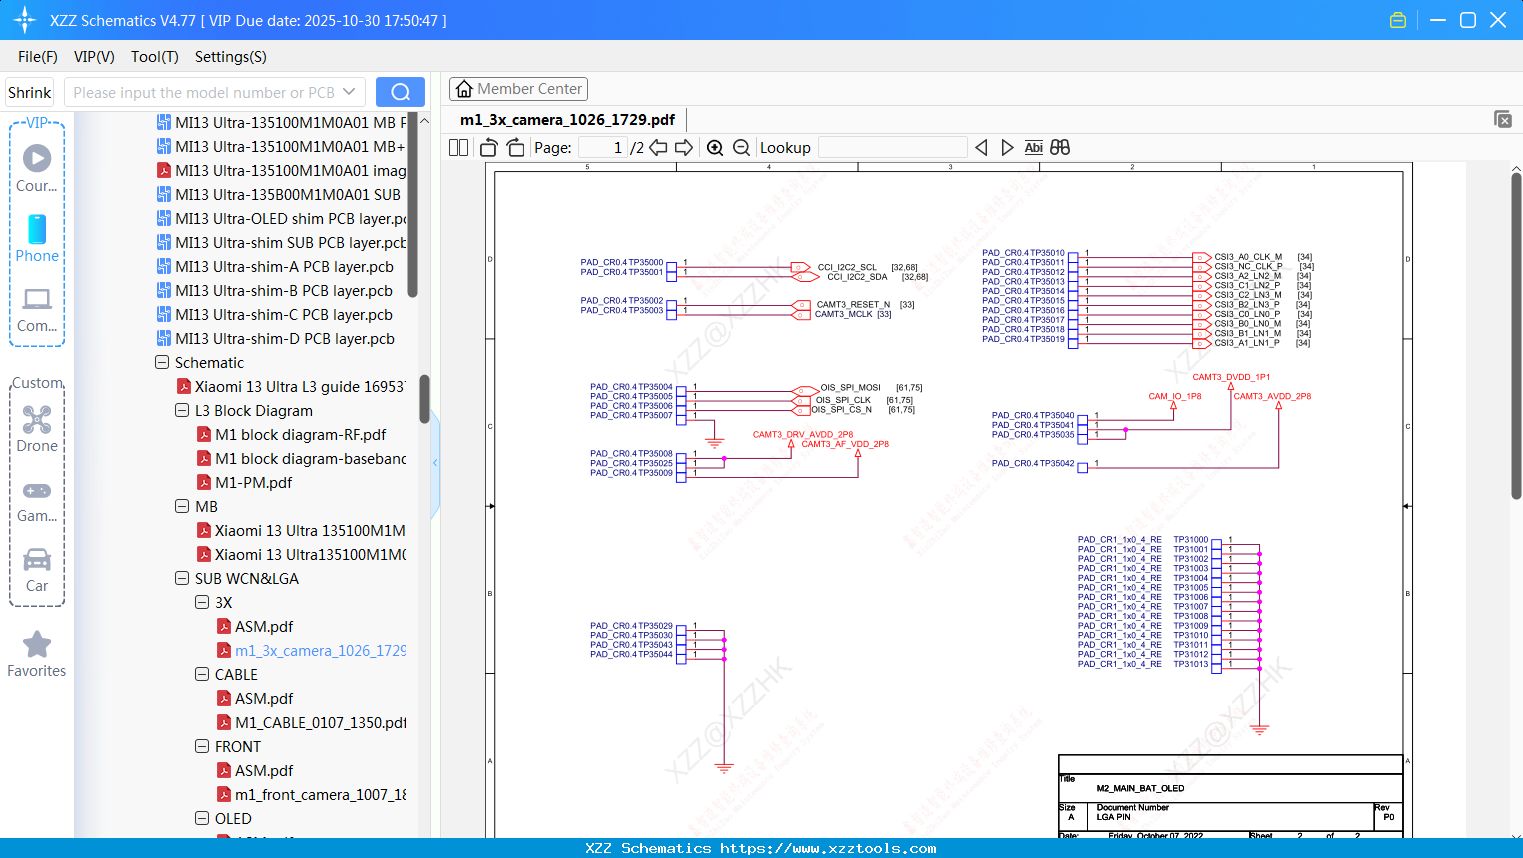Toggle the two-page split view icon

[458, 148]
